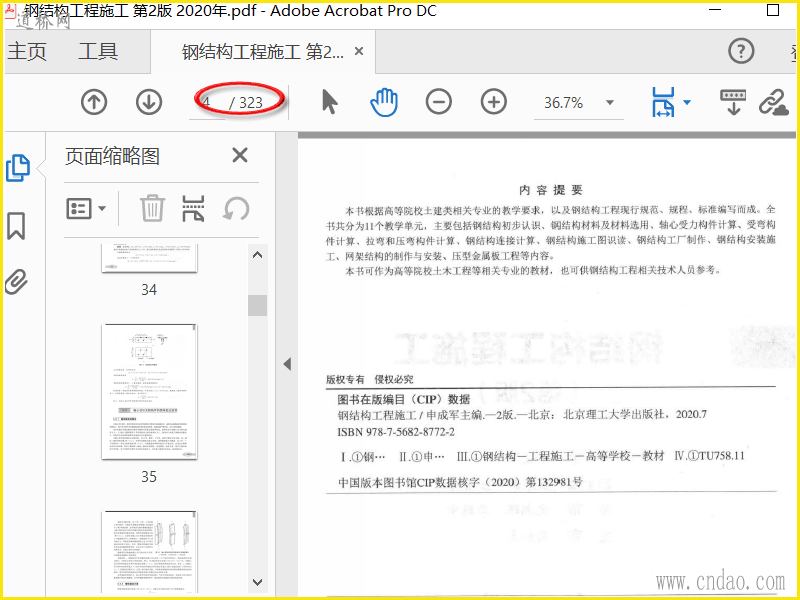Click the 36.7% zoom level field
The width and height of the screenshot is (800, 600).
point(564,103)
